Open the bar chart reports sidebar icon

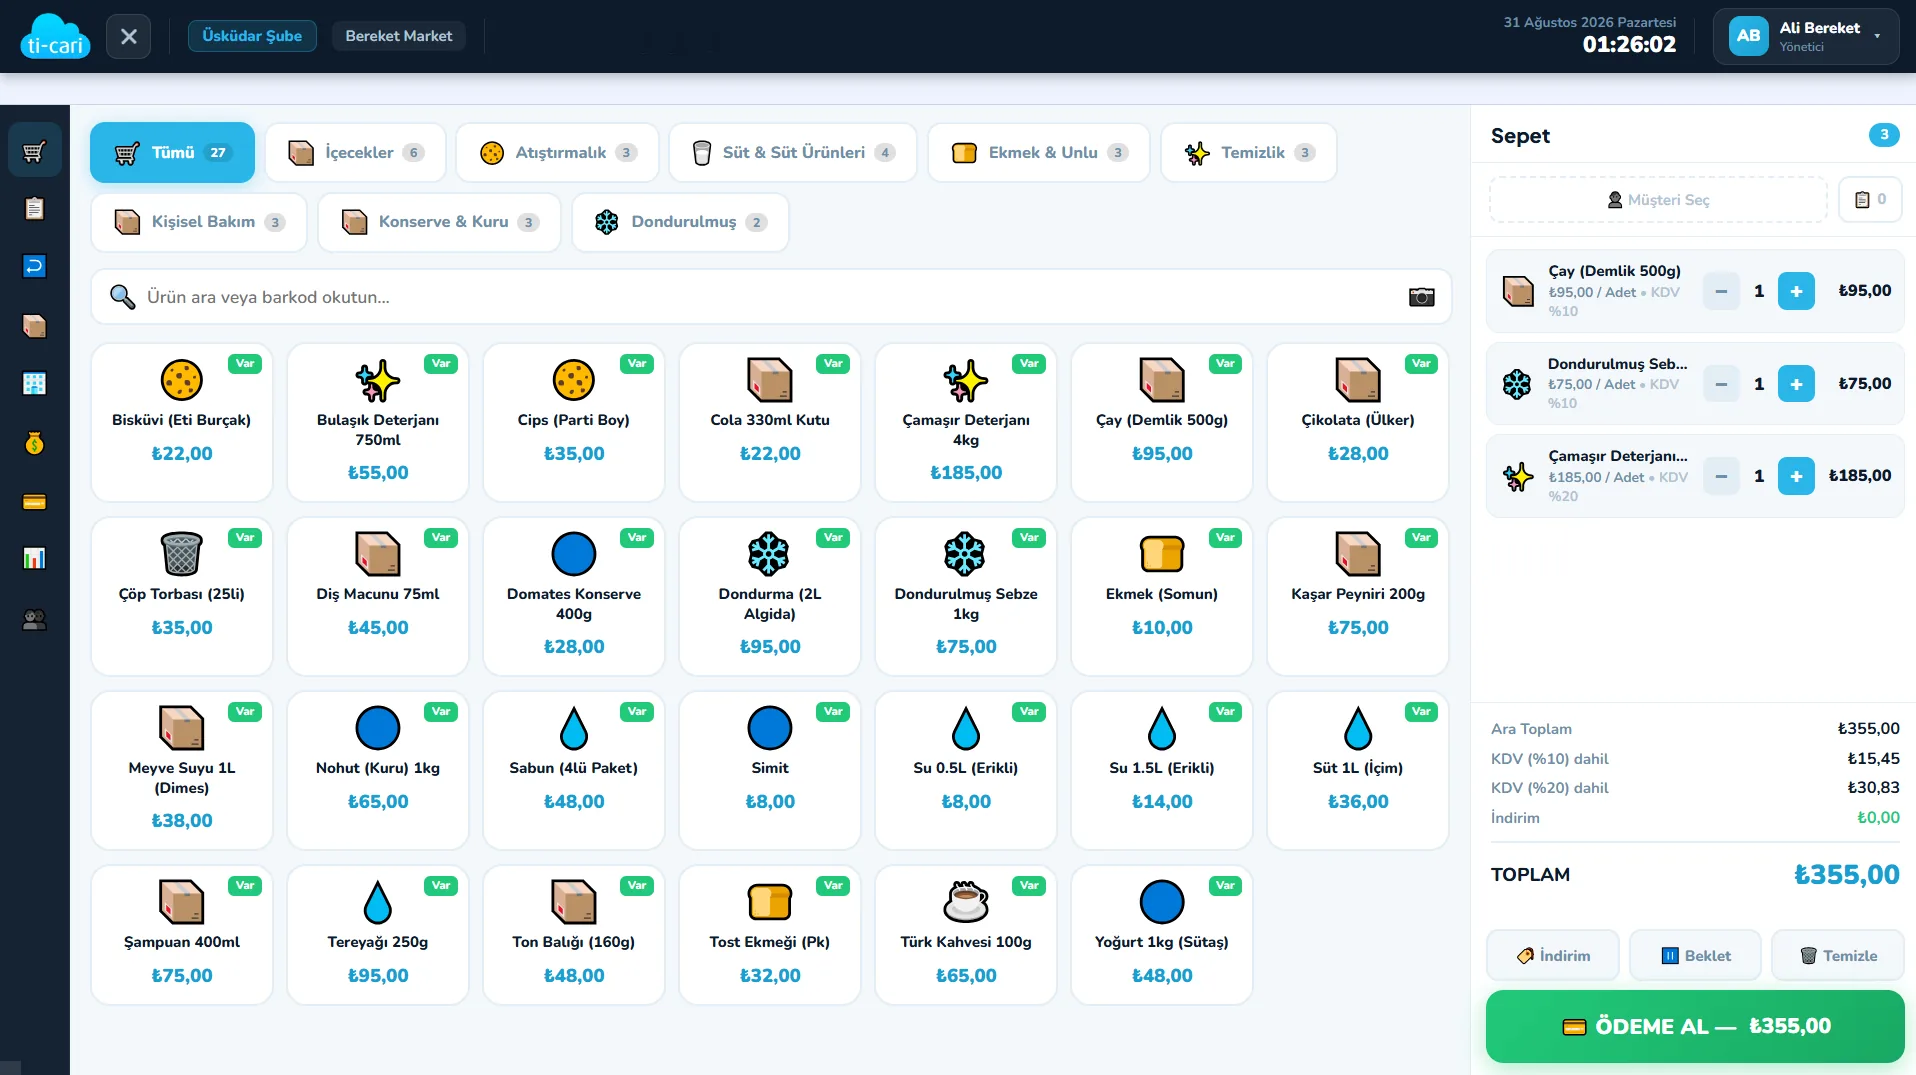tap(34, 559)
